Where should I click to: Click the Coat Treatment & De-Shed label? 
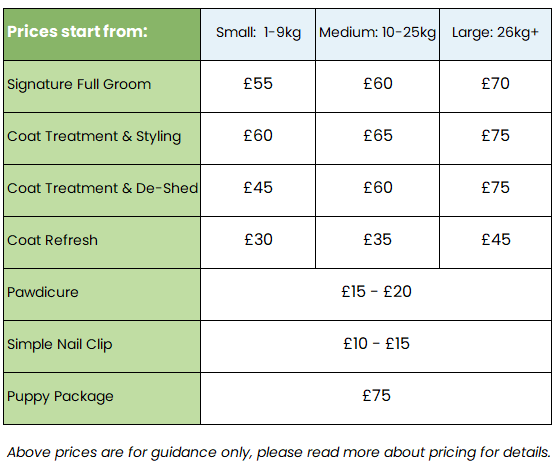(x=102, y=188)
